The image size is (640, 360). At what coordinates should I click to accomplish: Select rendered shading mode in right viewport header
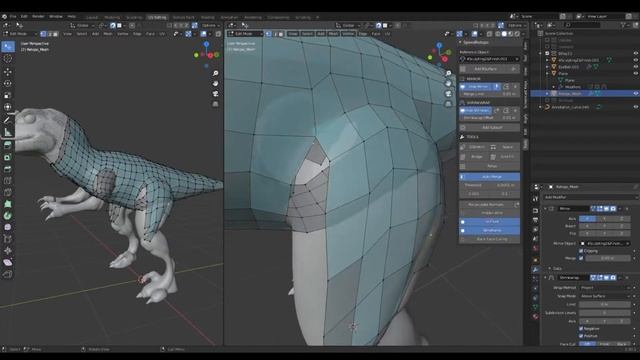pos(517,34)
